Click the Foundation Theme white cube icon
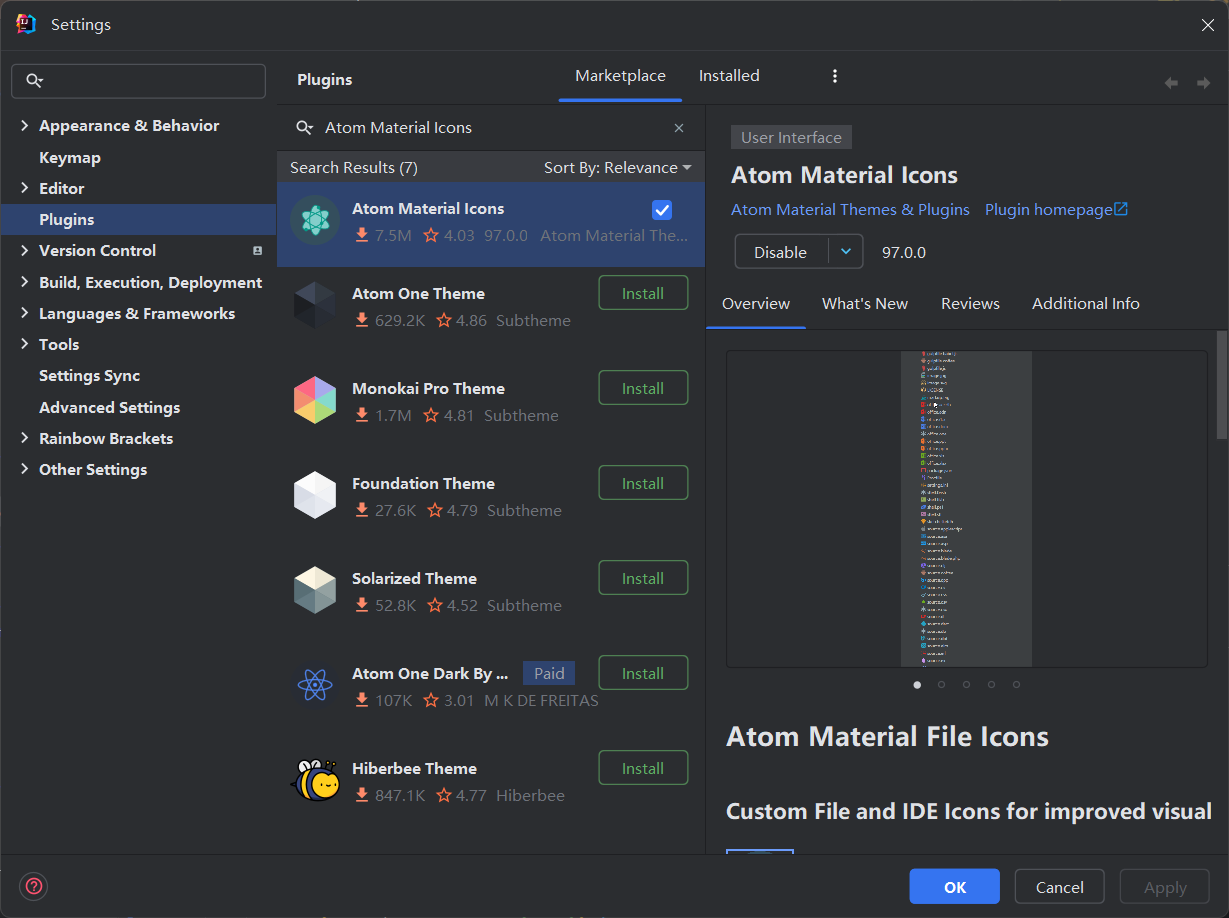Screen dimensions: 1229x918 tap(315, 495)
